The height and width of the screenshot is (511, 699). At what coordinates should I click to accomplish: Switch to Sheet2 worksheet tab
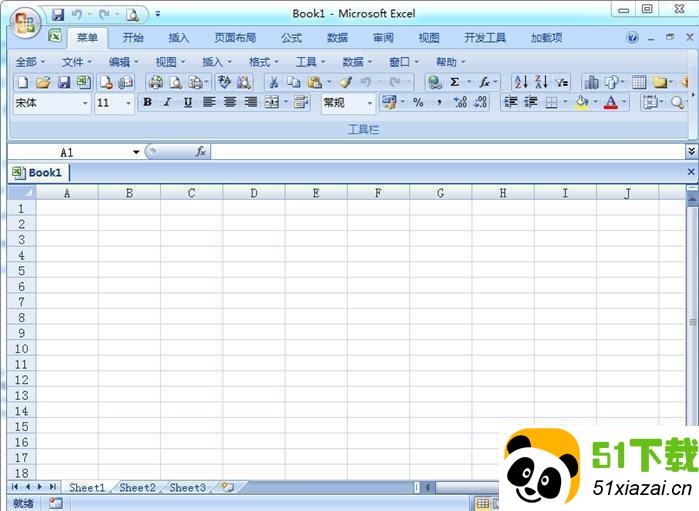coord(137,488)
